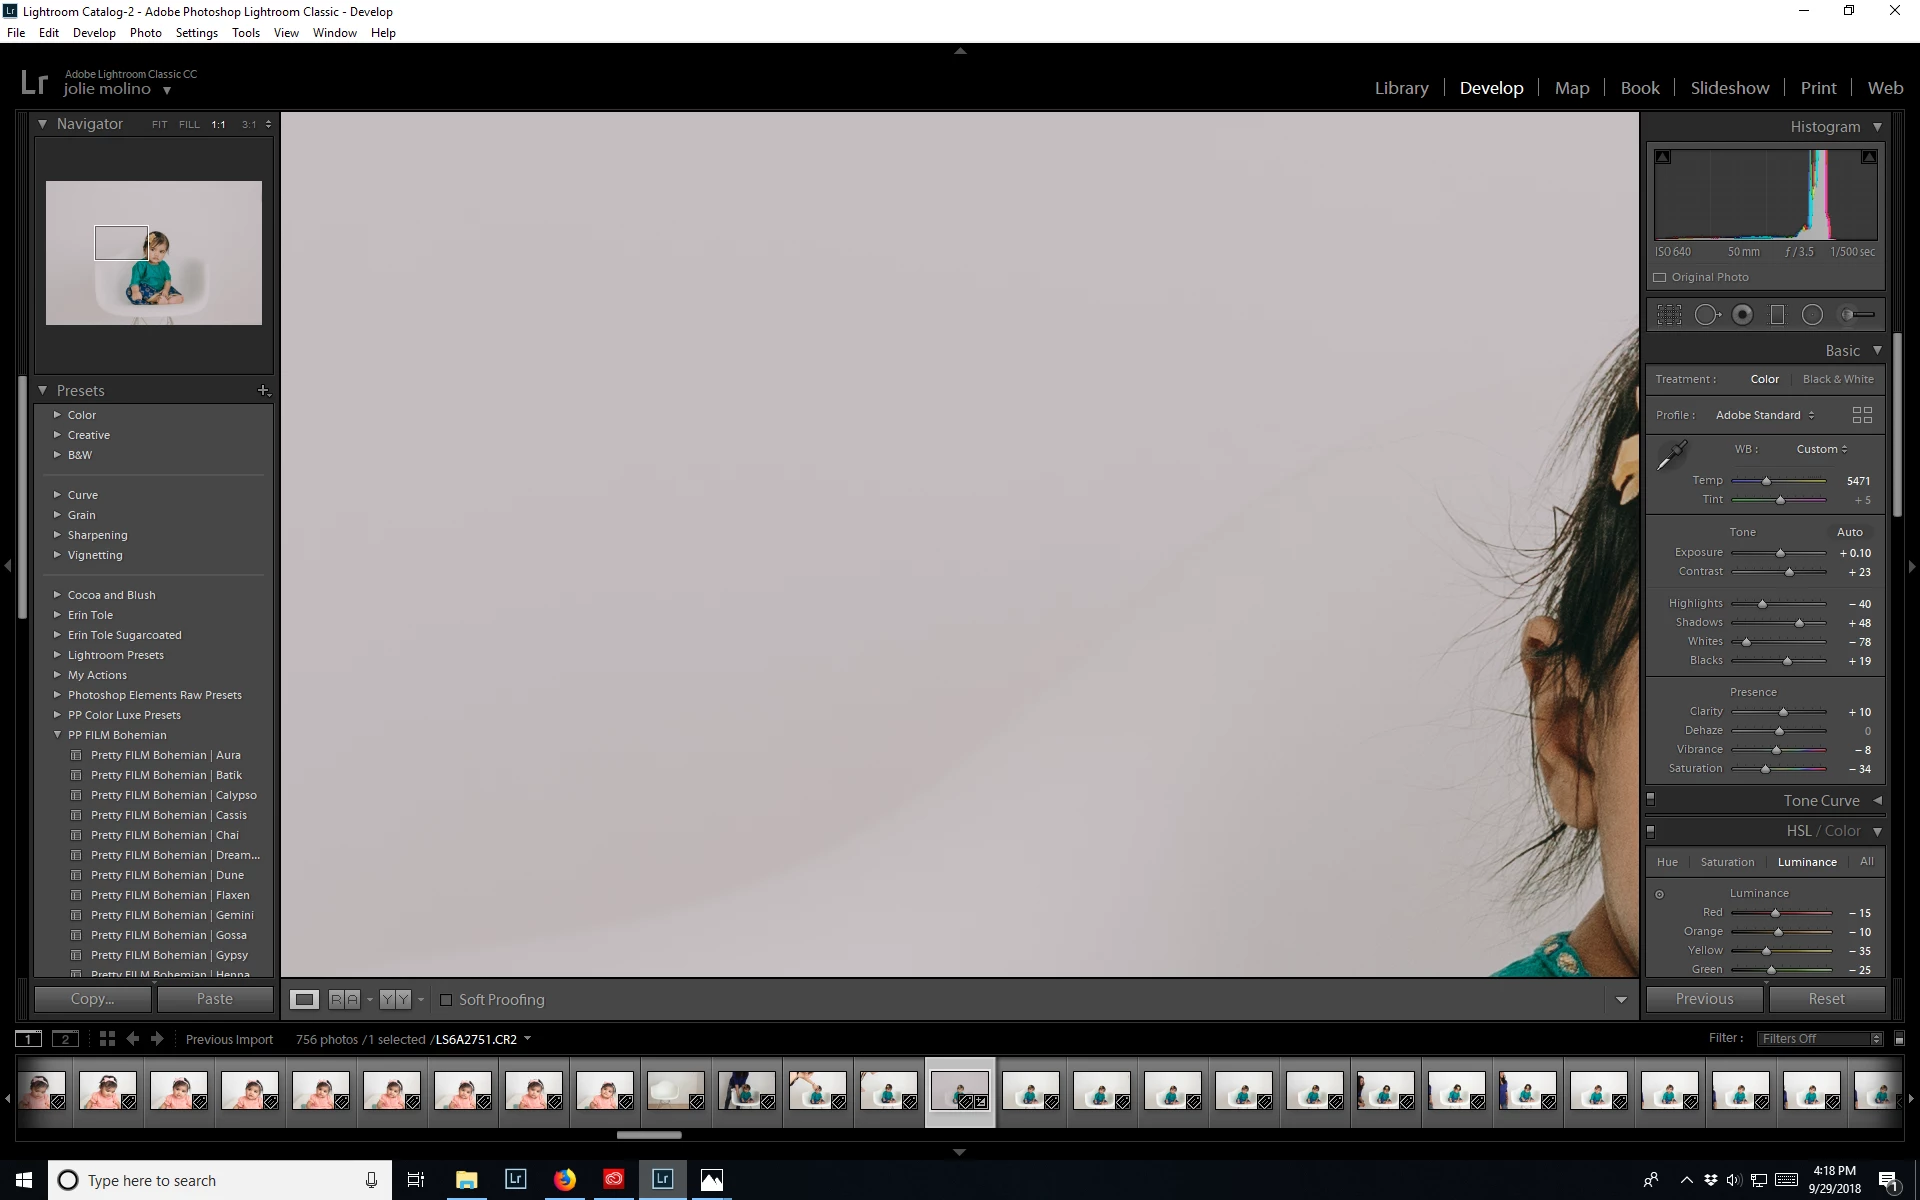The width and height of the screenshot is (1920, 1200).
Task: Click the create new preset plus icon
Action: pos(263,390)
